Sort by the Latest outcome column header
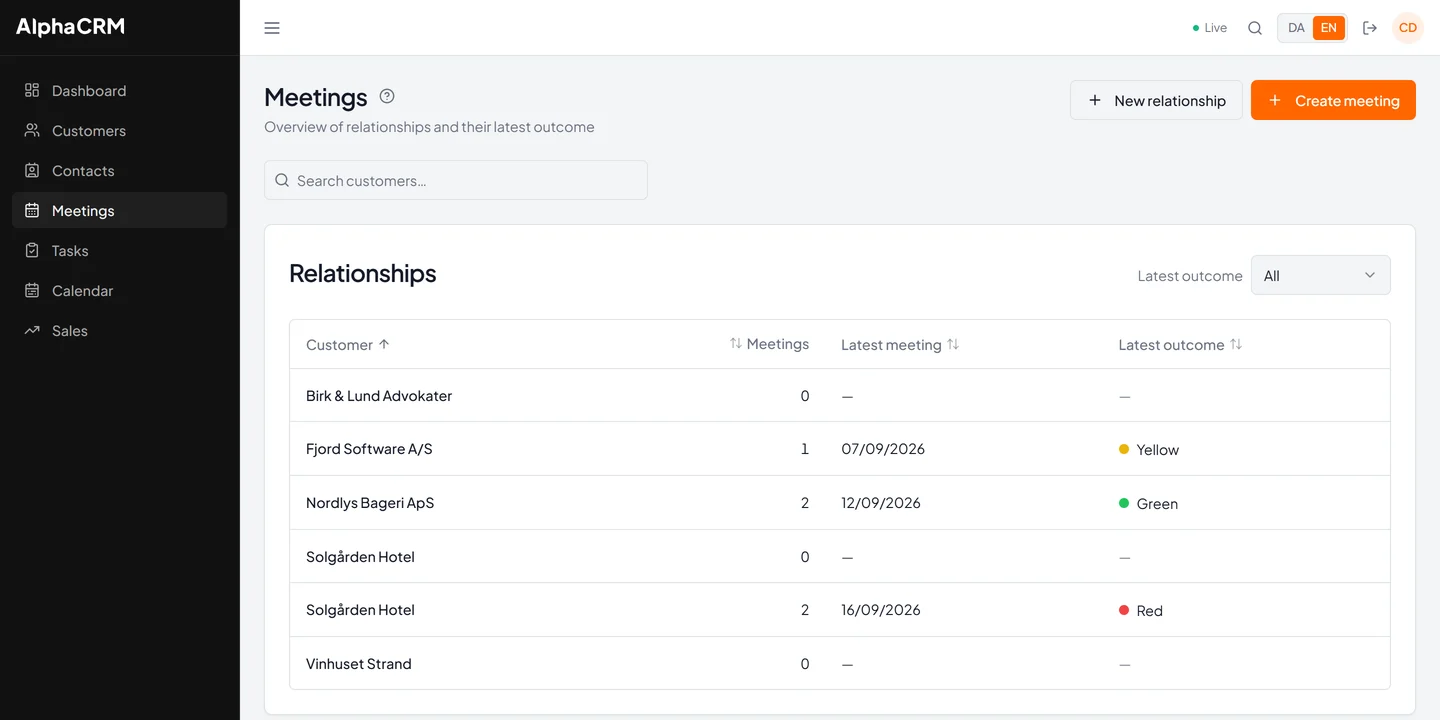 1180,345
